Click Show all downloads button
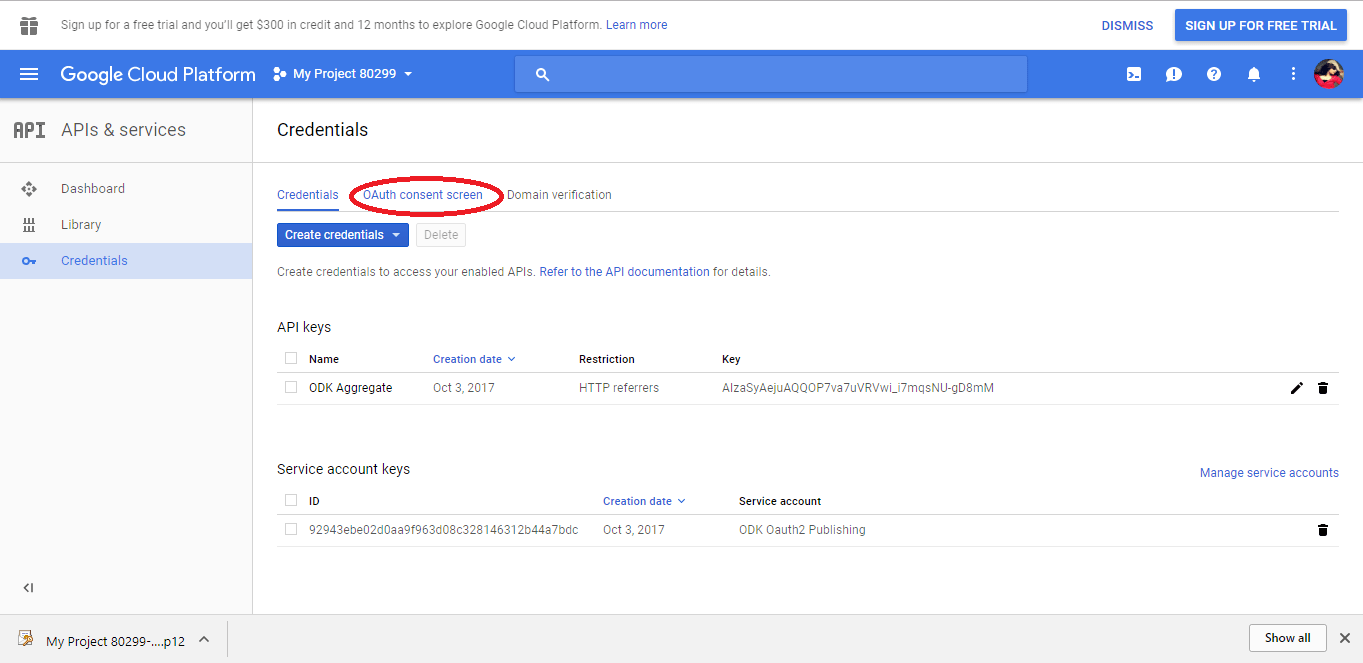This screenshot has width=1363, height=663. [x=1288, y=638]
